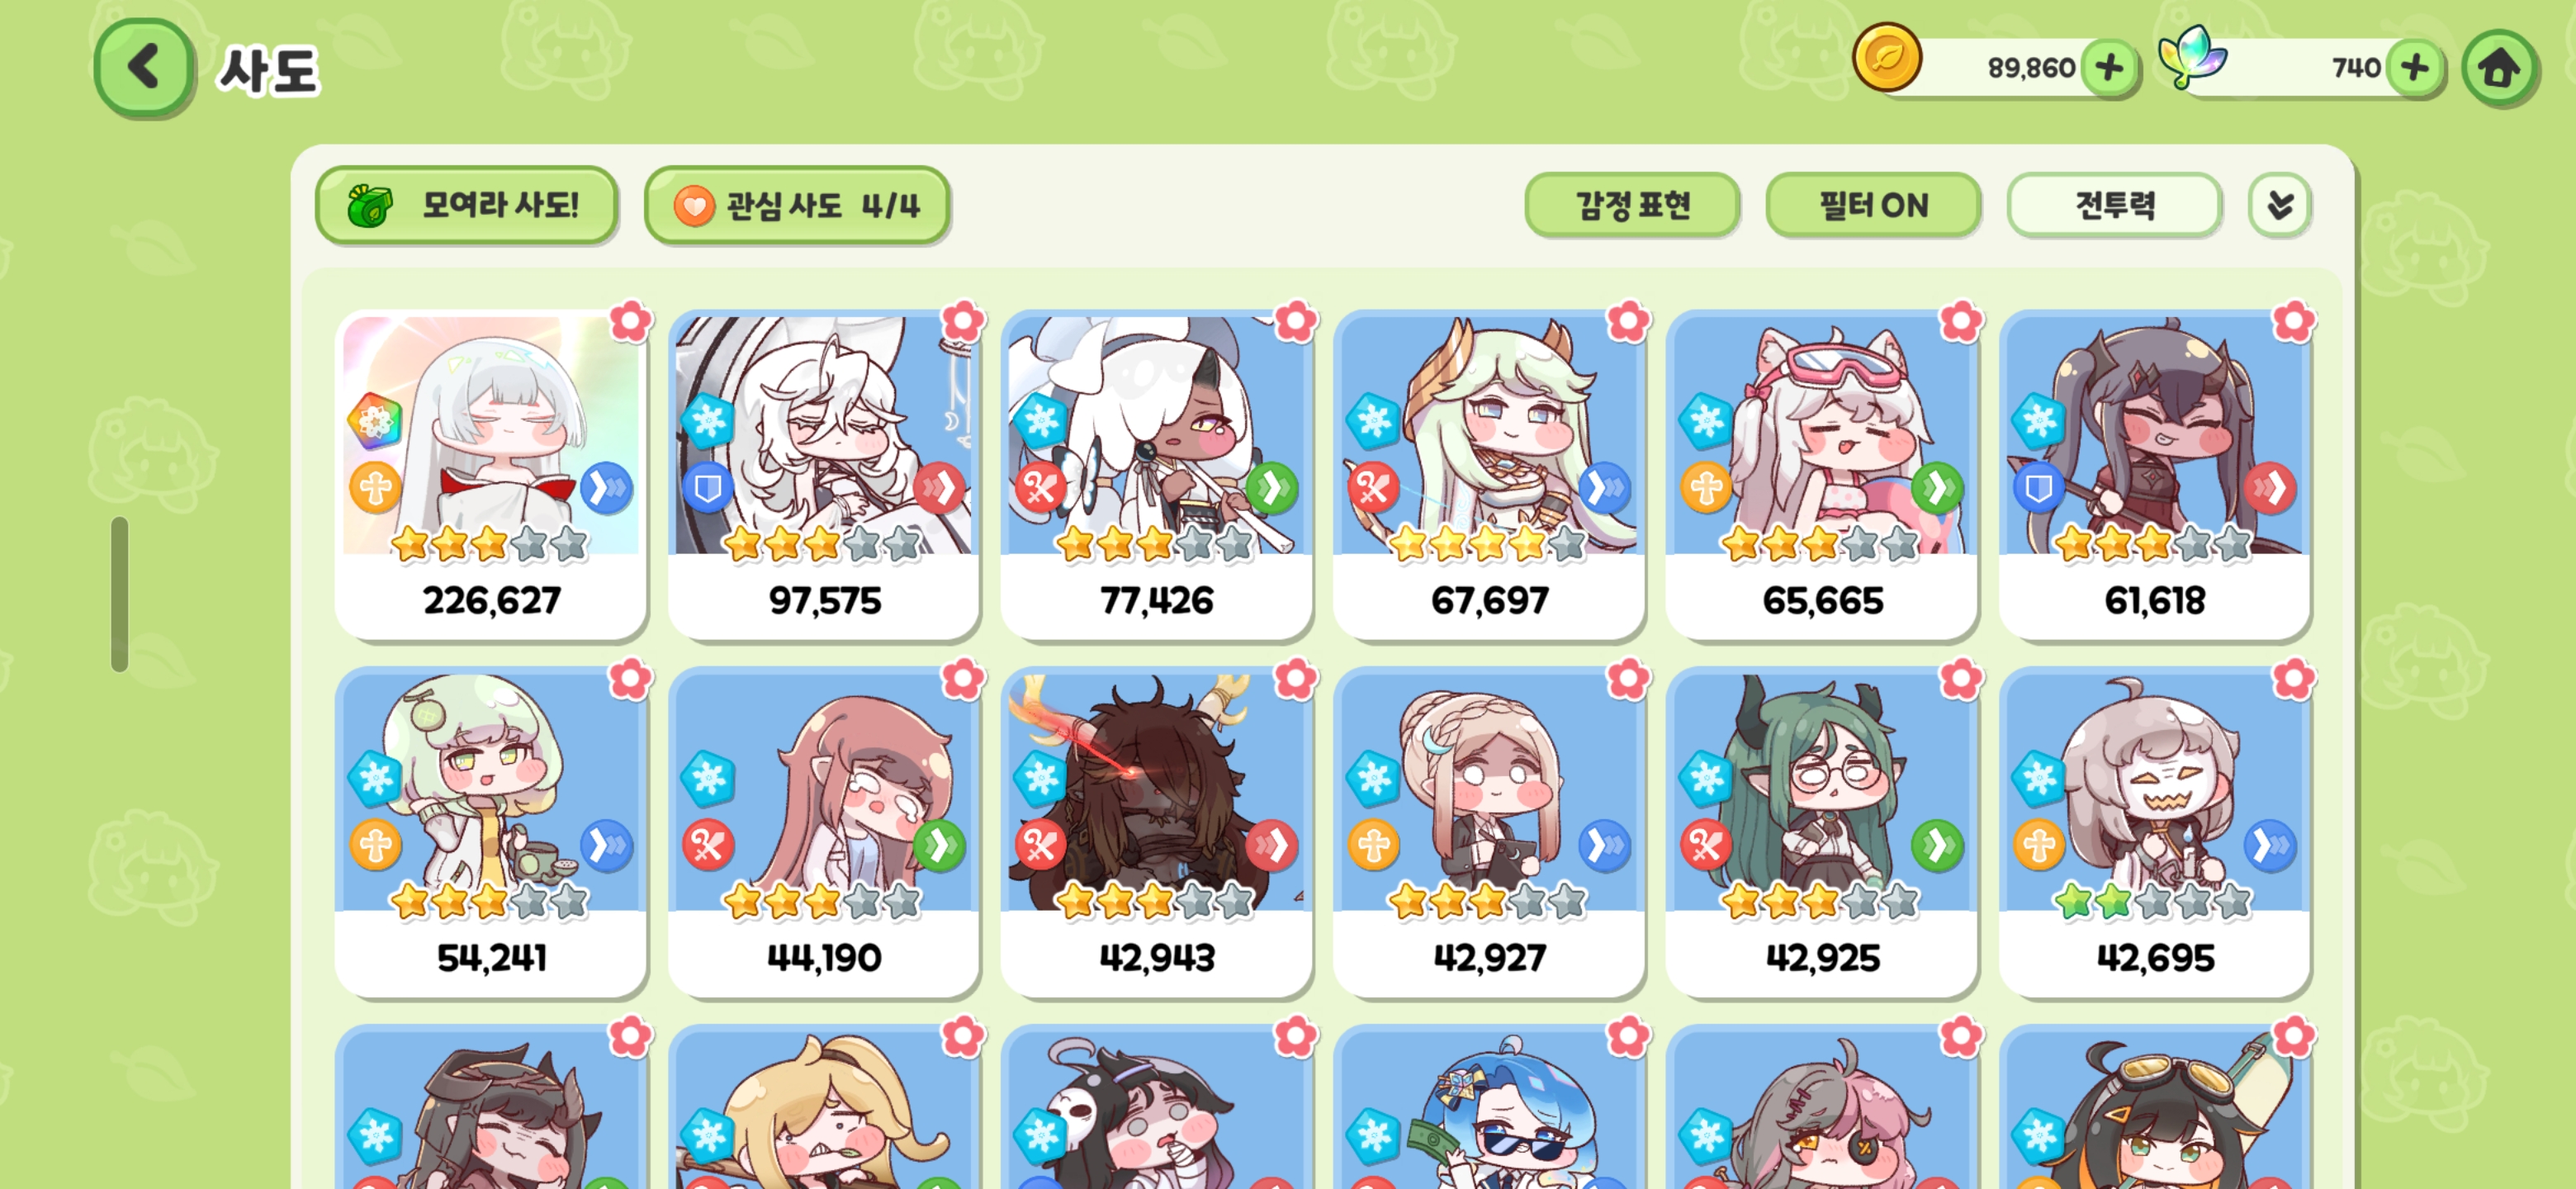The height and width of the screenshot is (1189, 2576).
Task: Add gold coins with plus button
Action: 2110,68
